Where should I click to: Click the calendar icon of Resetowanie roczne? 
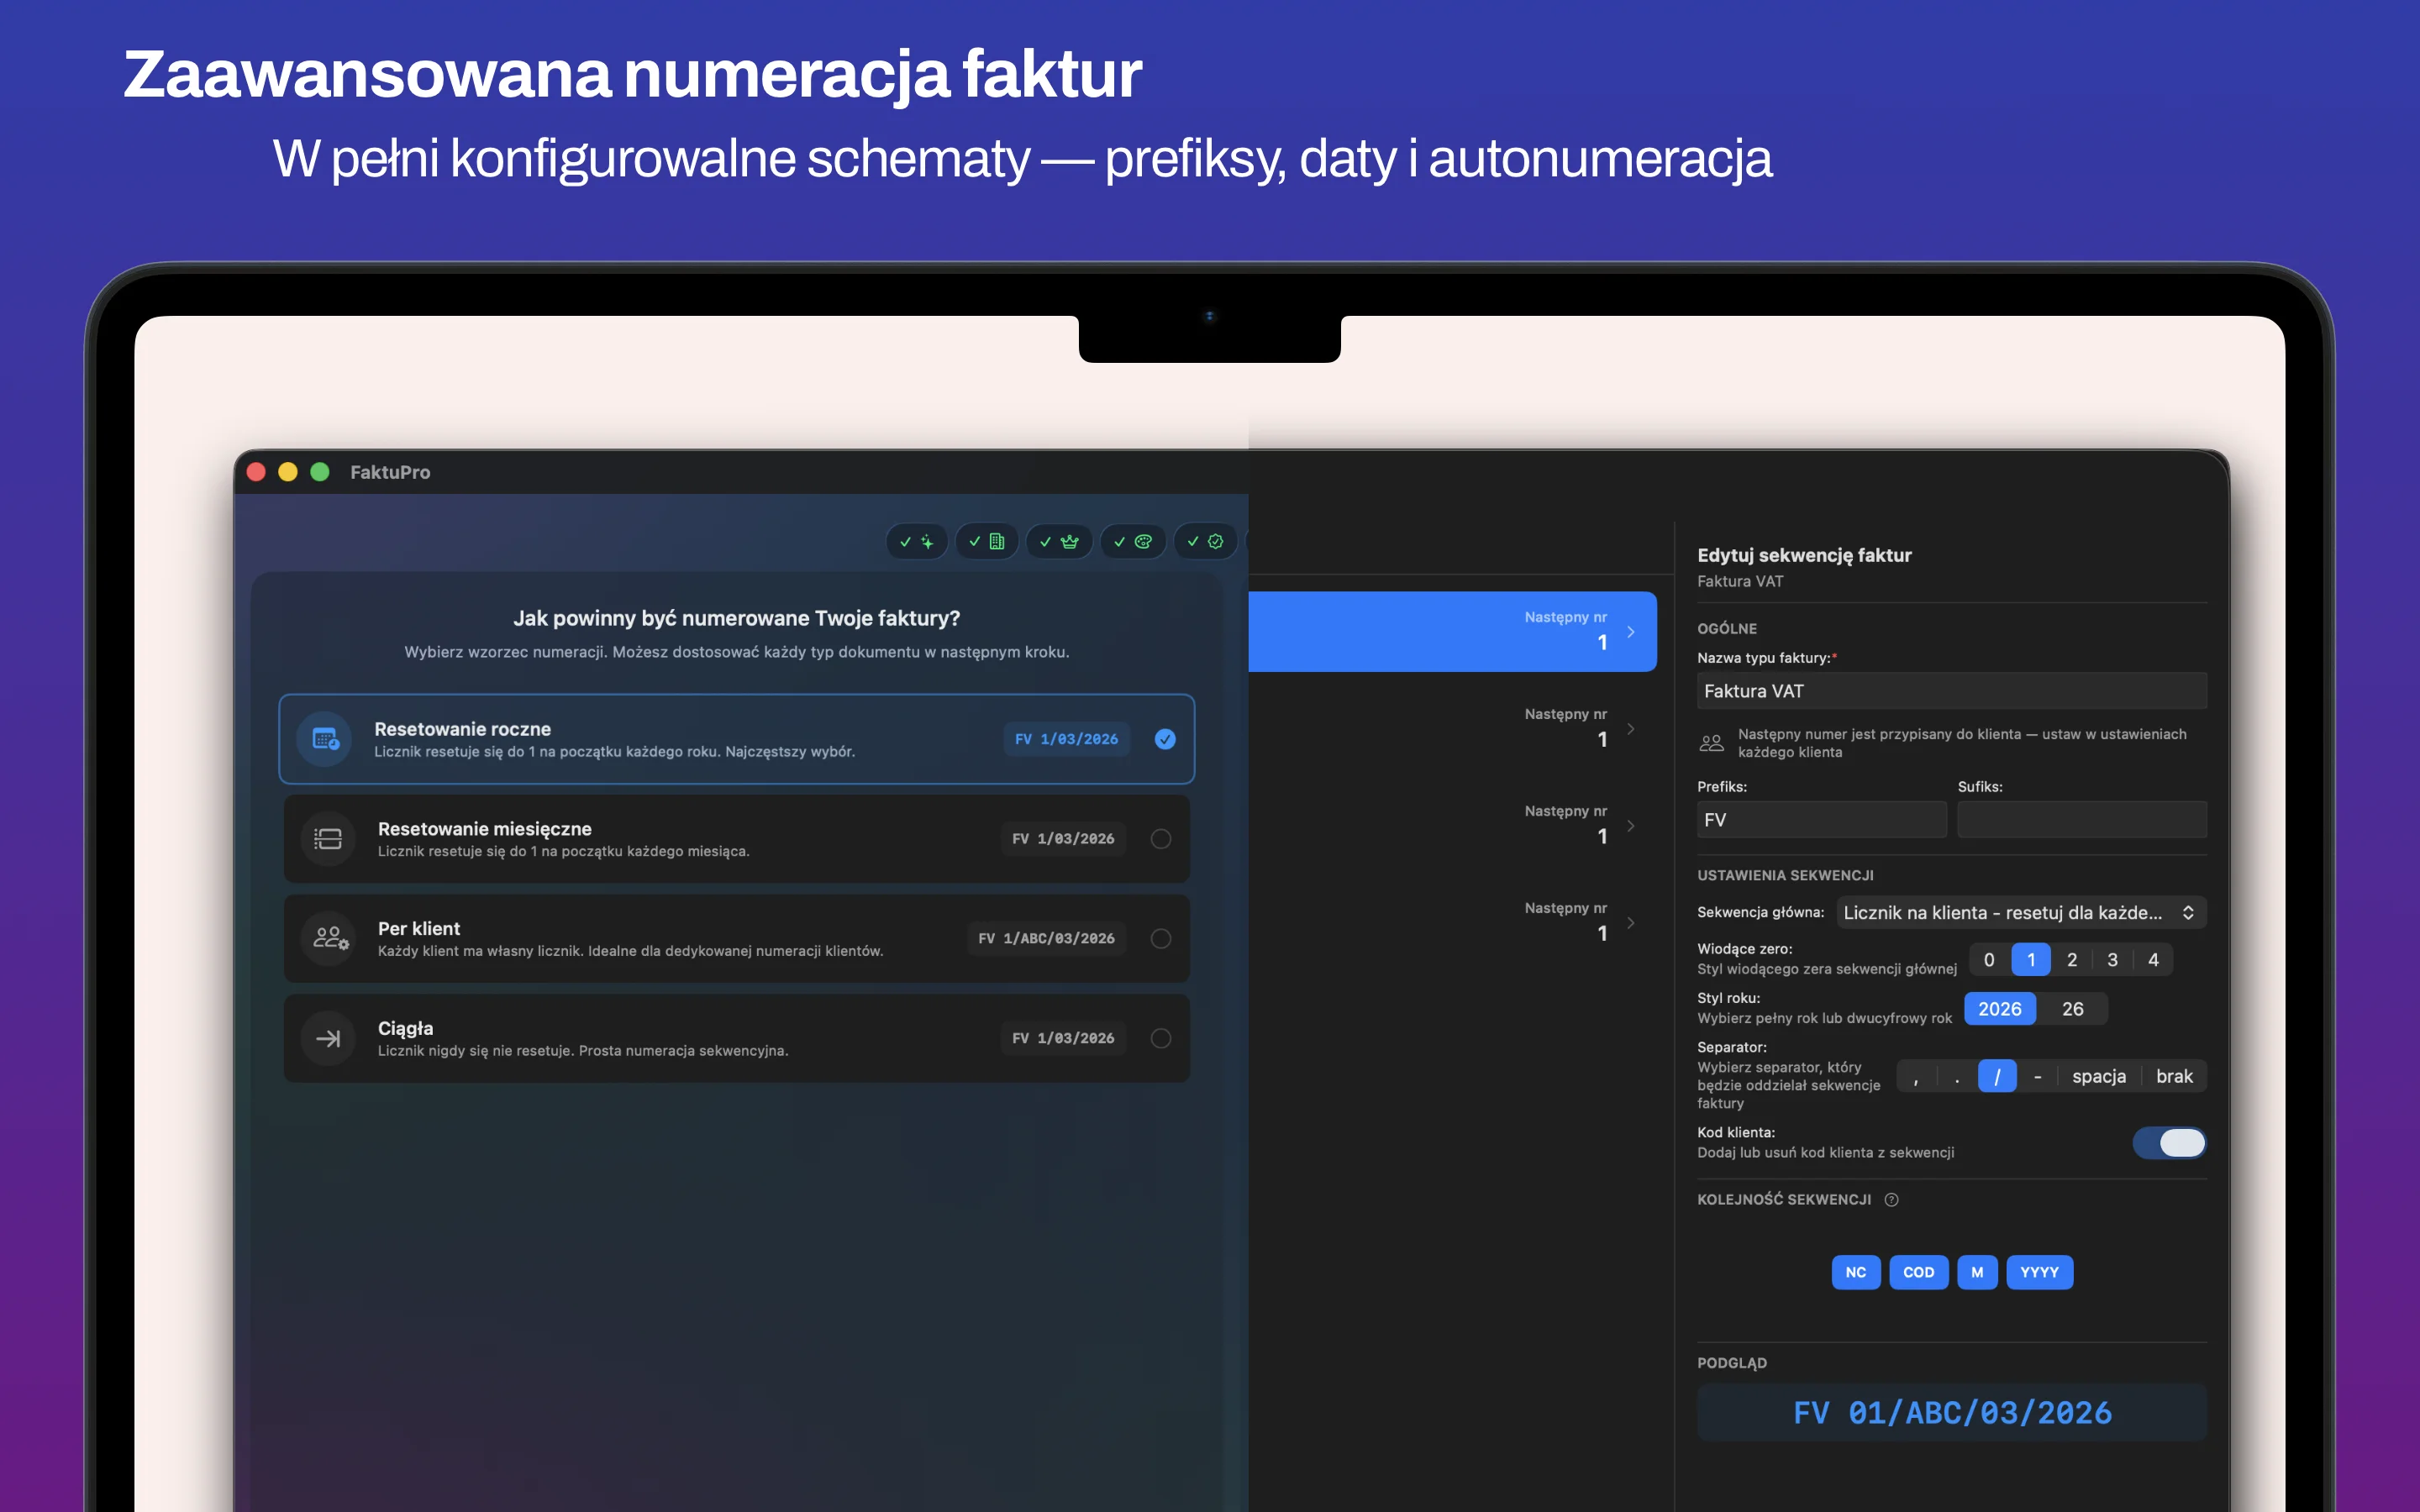coord(325,739)
